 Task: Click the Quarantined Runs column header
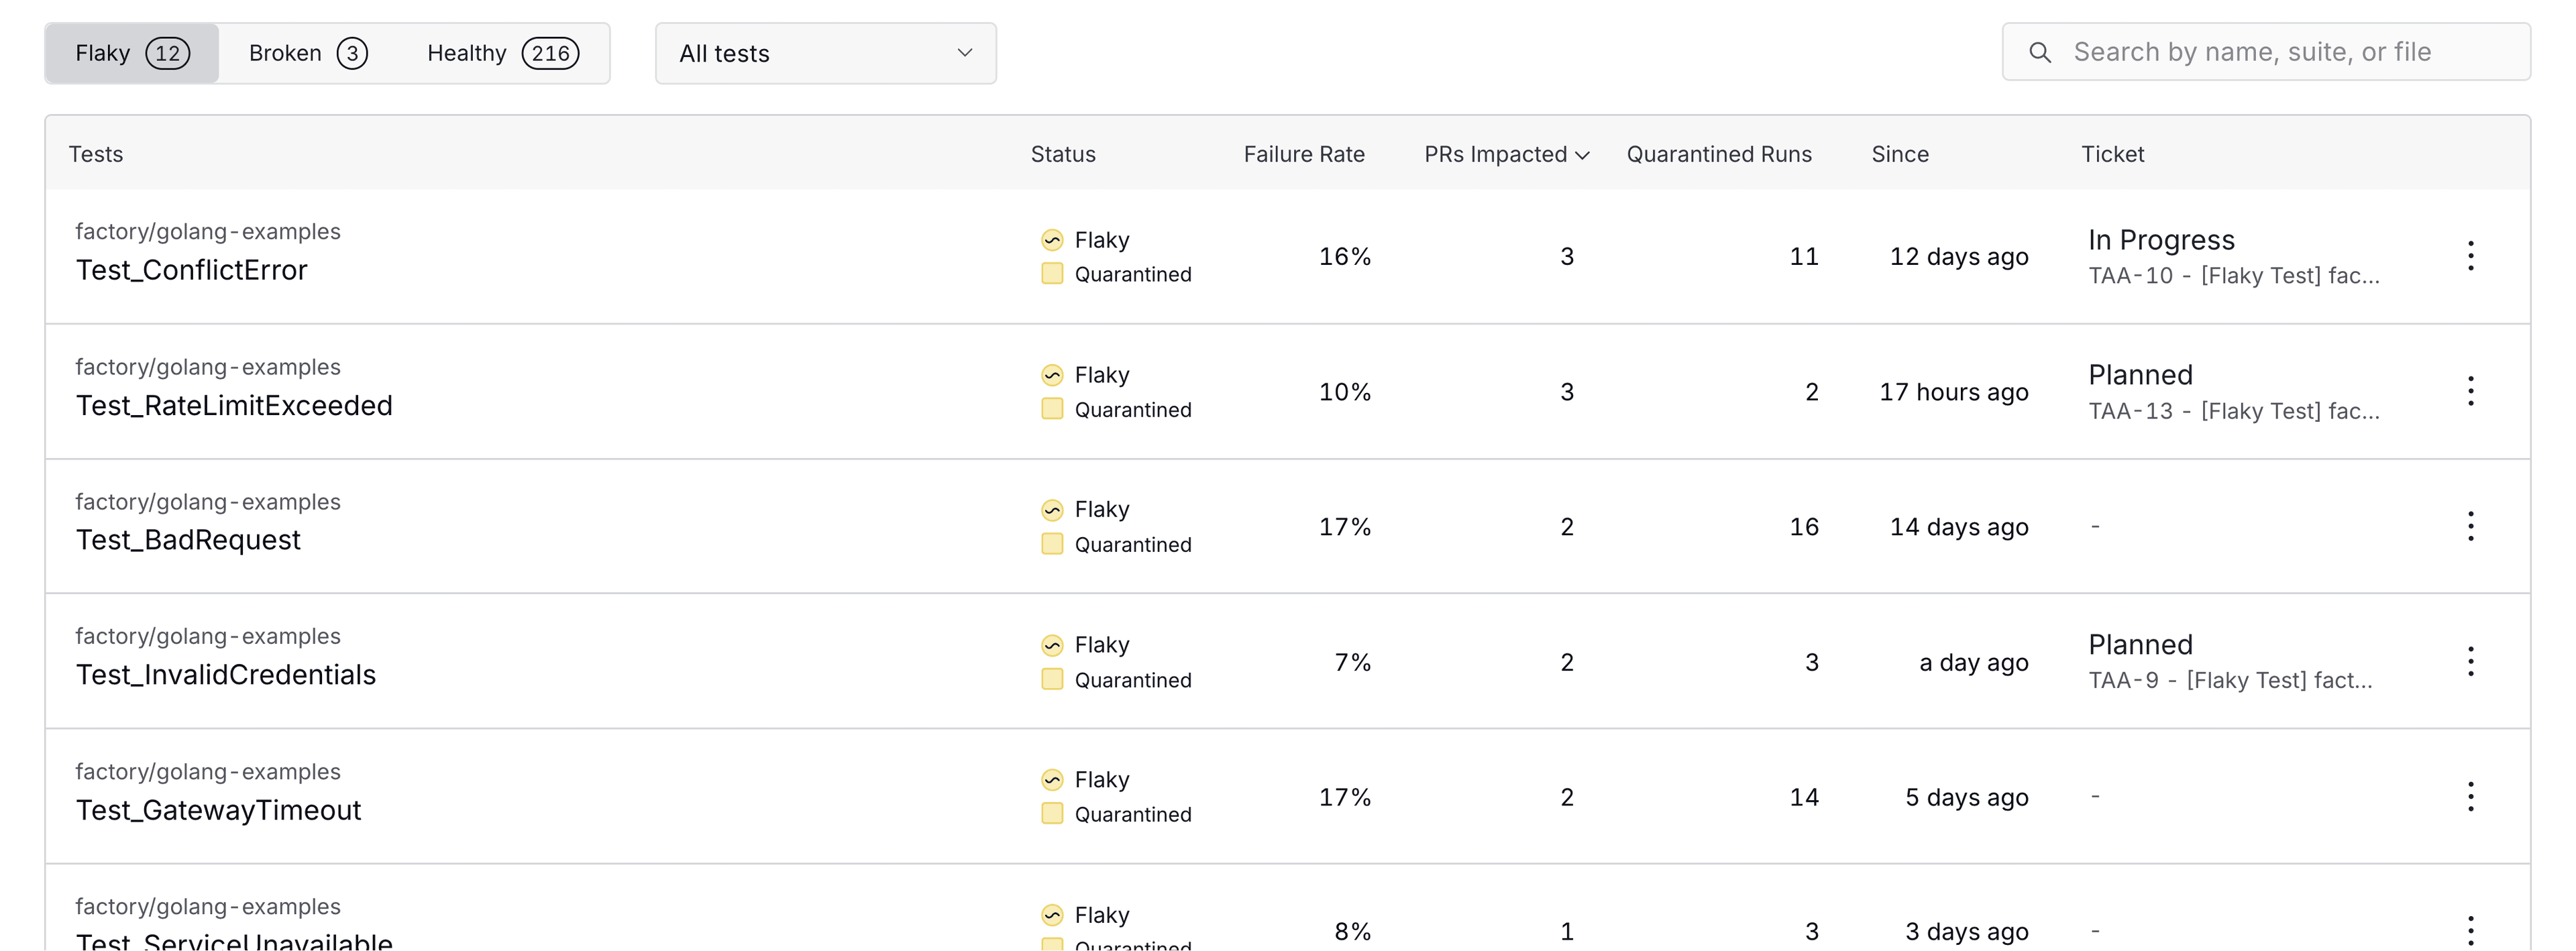pos(1719,154)
